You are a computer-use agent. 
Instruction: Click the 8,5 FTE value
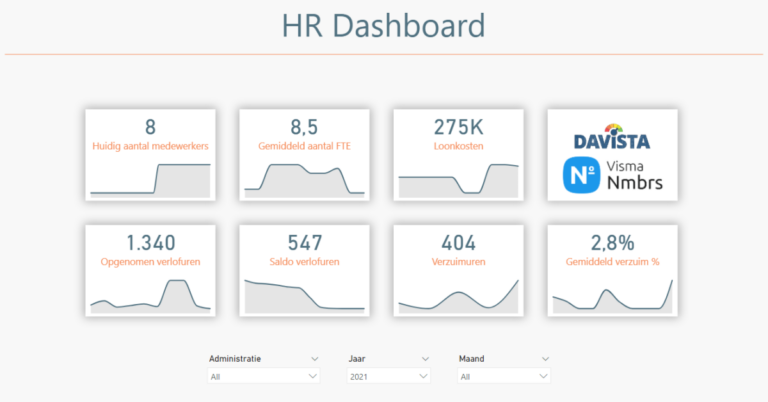[304, 127]
